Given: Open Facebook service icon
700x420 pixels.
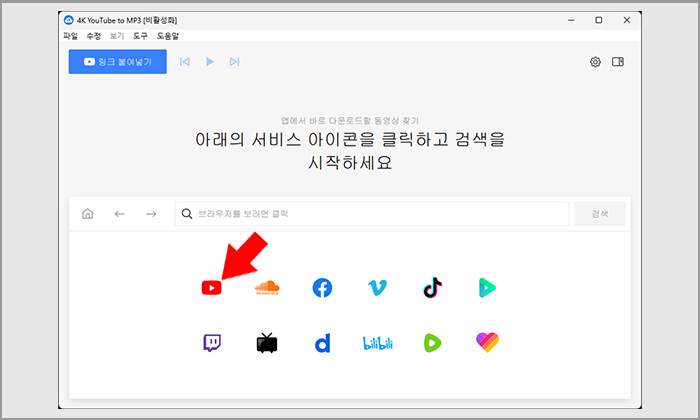Looking at the screenshot, I should click(322, 288).
